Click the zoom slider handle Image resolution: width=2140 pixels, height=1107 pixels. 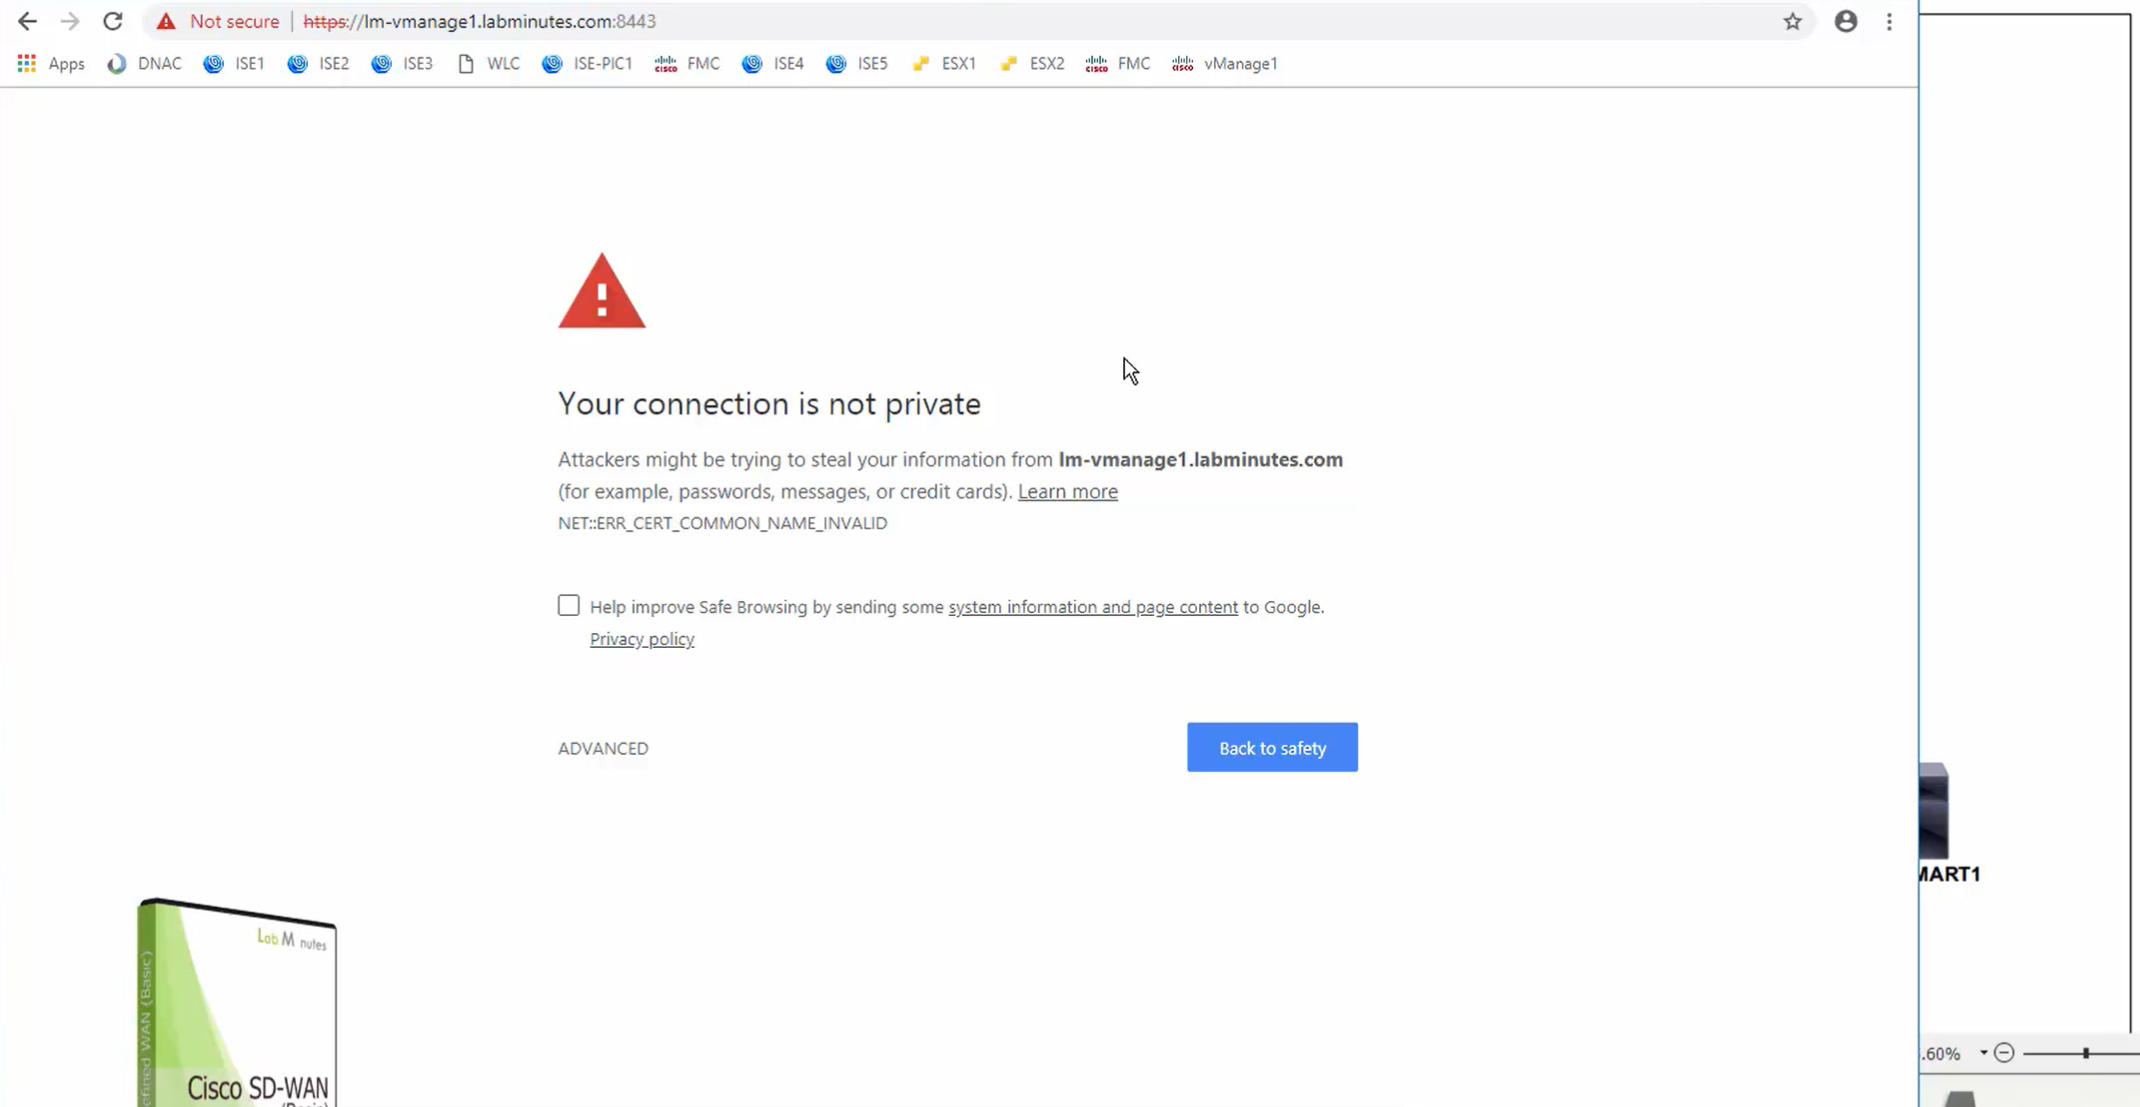(x=2086, y=1053)
